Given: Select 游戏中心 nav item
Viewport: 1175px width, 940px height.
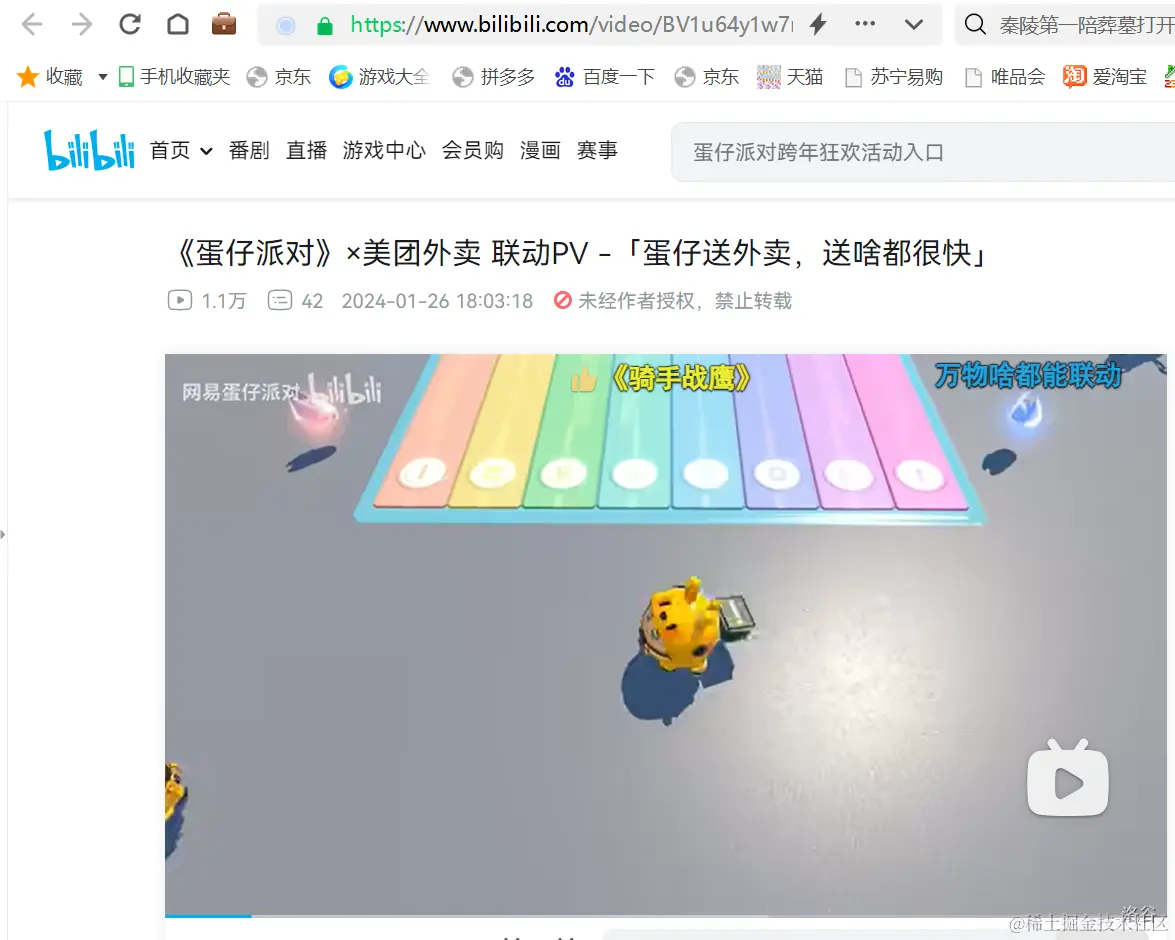Looking at the screenshot, I should click(x=384, y=151).
